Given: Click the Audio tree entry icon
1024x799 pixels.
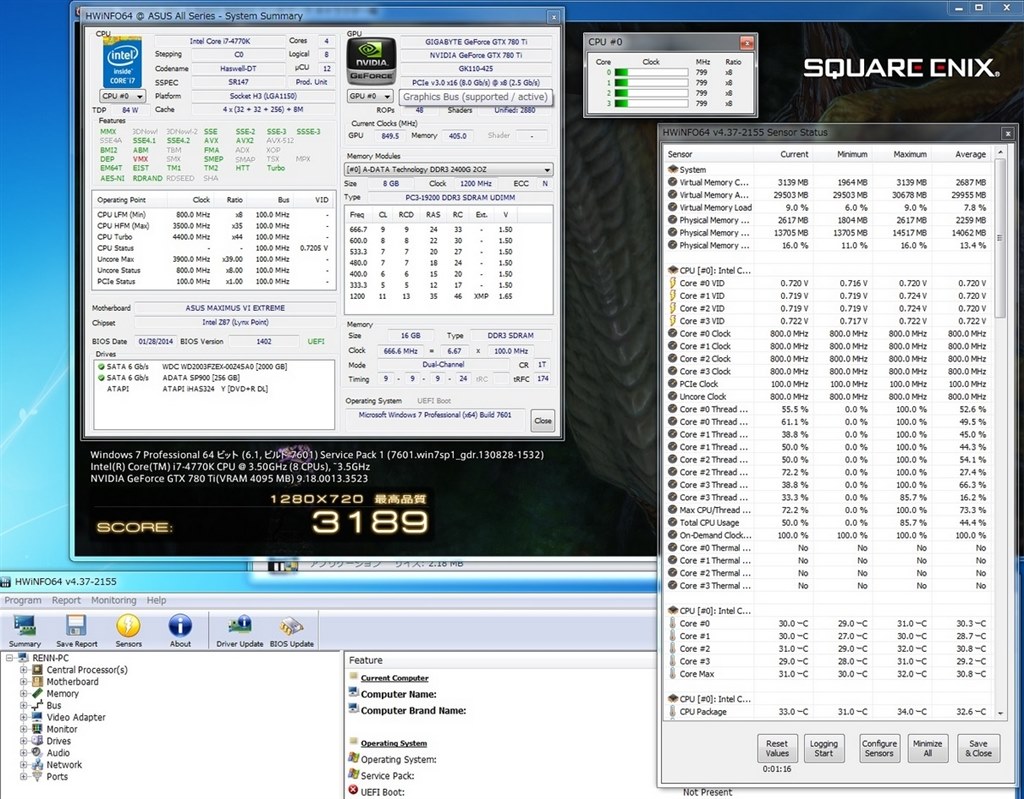Looking at the screenshot, I should 37,753.
